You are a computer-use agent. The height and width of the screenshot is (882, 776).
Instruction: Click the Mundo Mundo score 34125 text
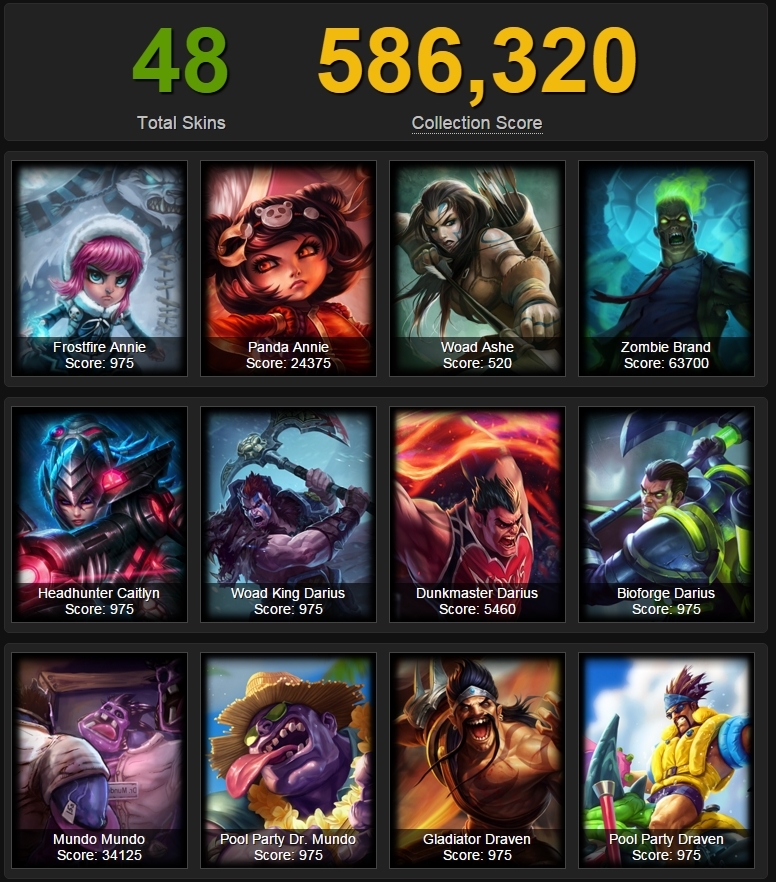pos(99,855)
